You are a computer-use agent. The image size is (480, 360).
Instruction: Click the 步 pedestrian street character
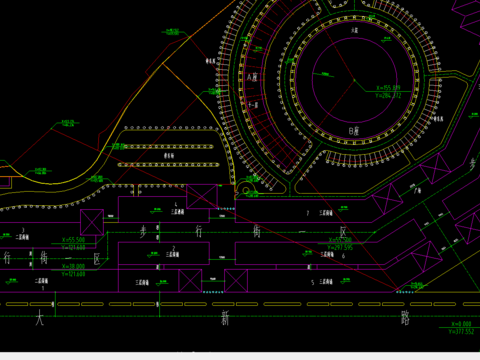143,231
